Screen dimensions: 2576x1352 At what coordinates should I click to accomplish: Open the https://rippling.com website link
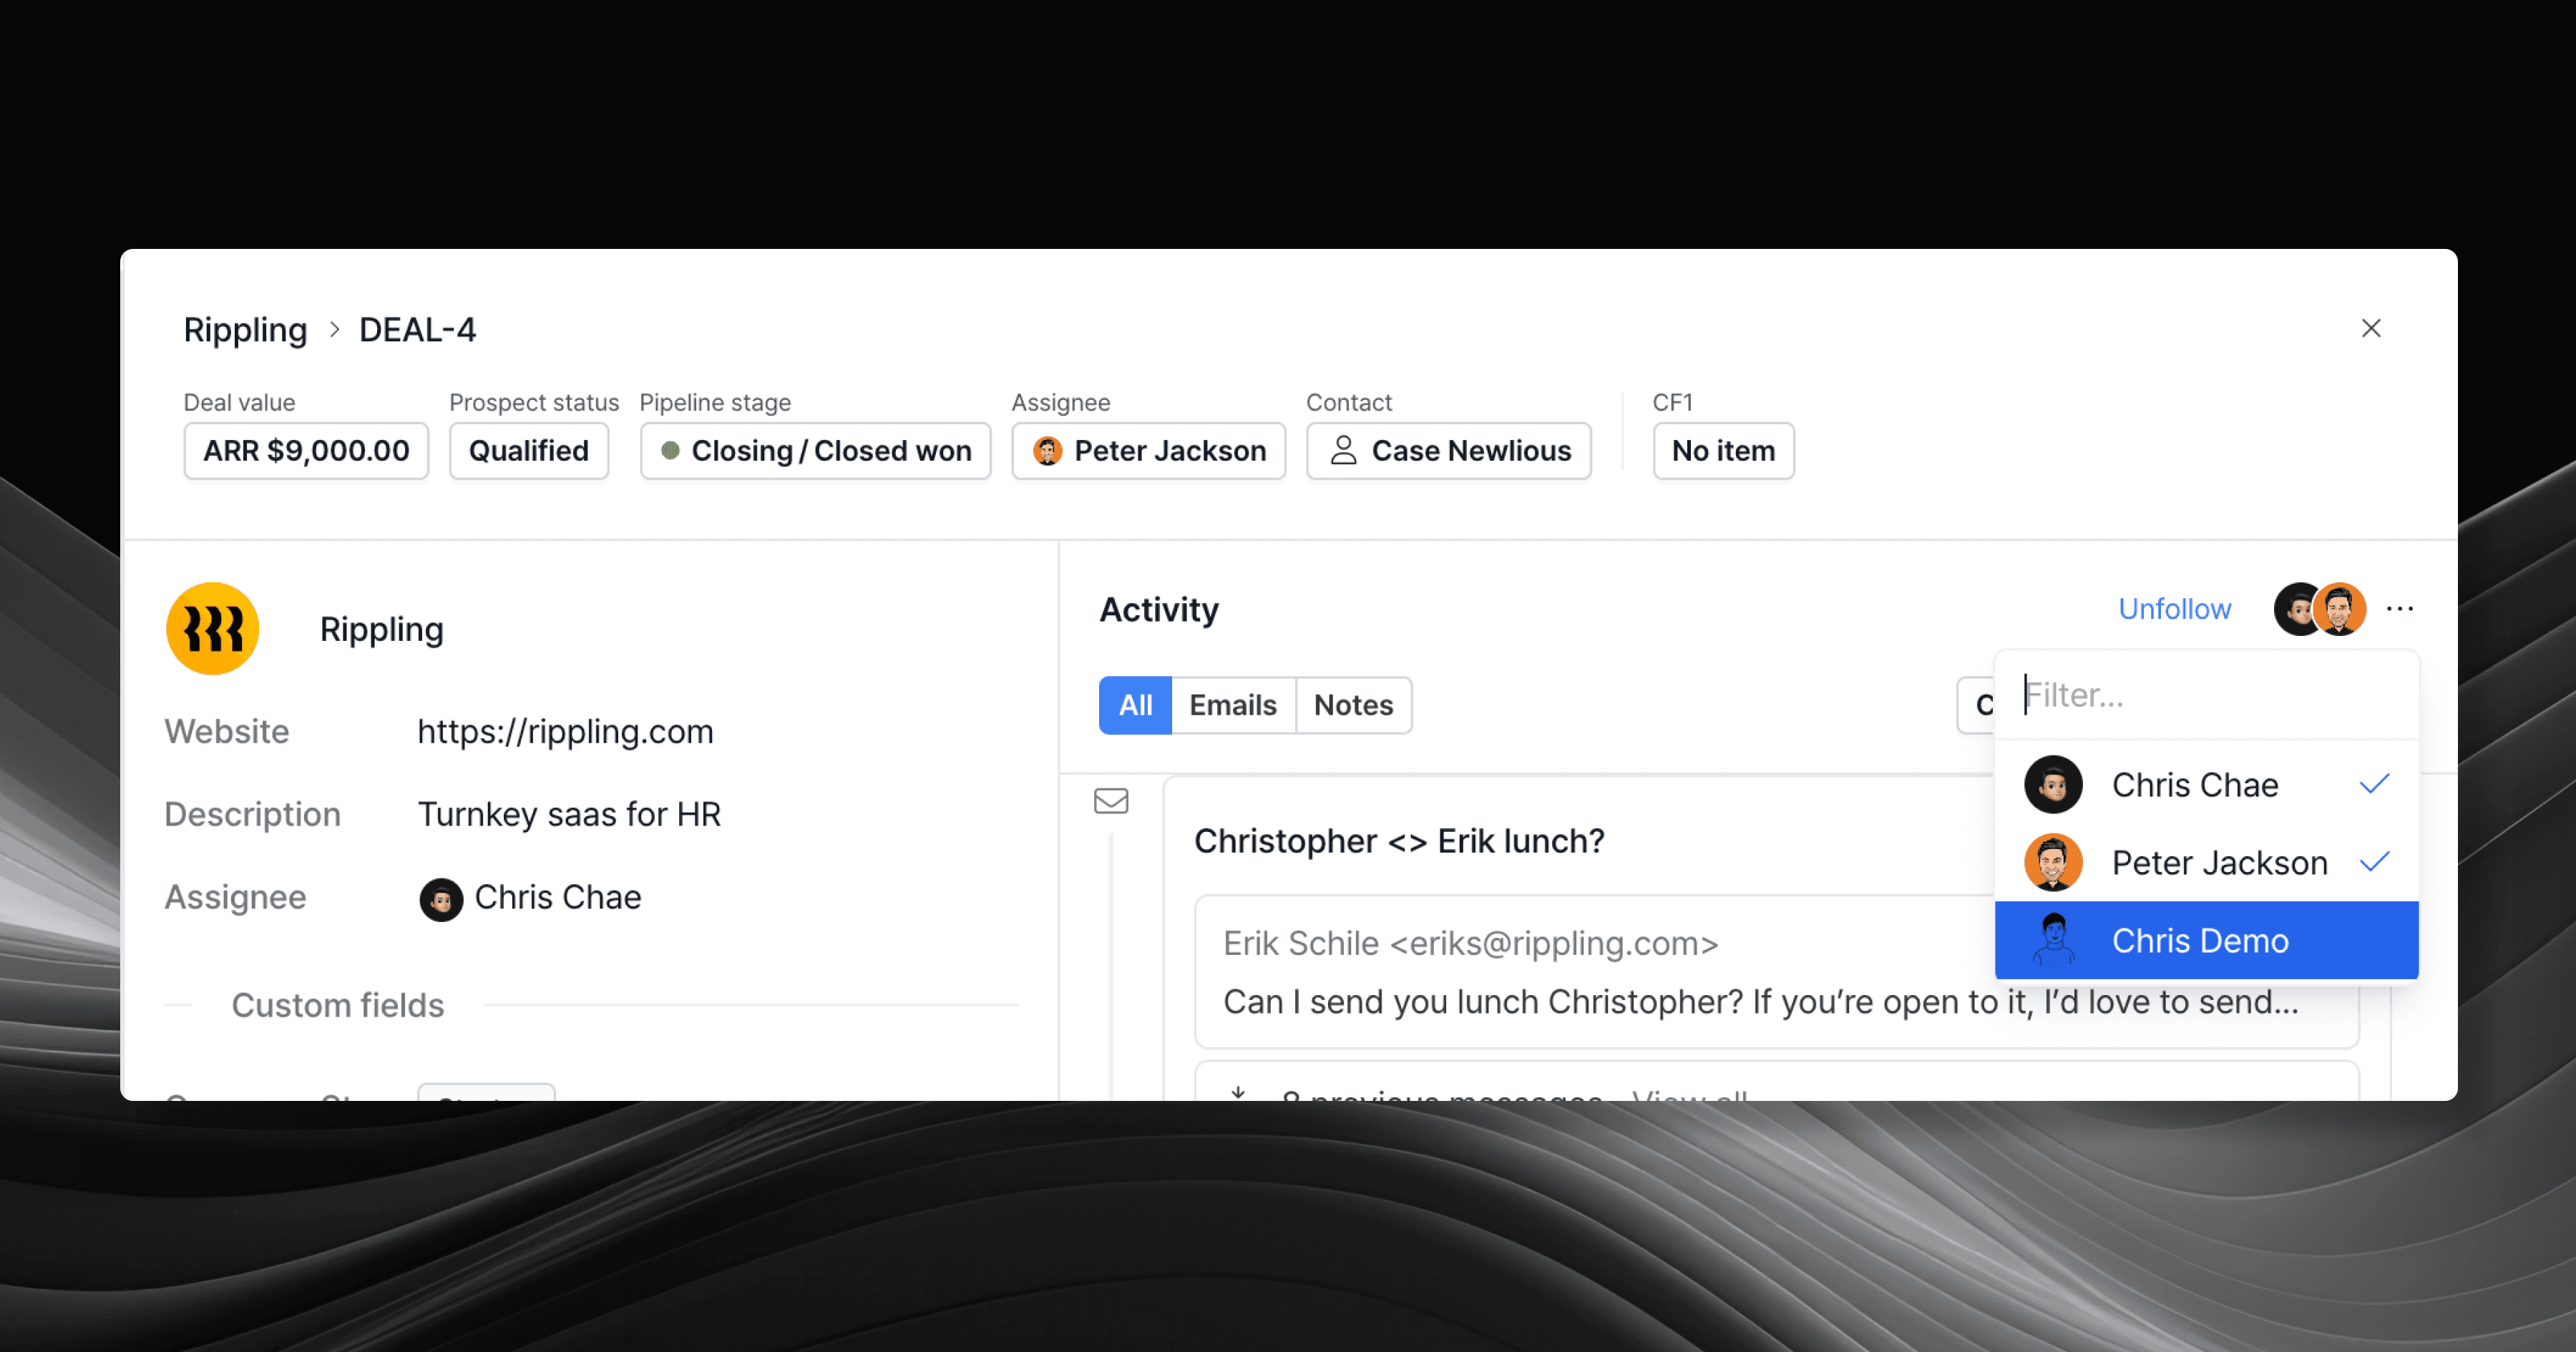tap(565, 732)
